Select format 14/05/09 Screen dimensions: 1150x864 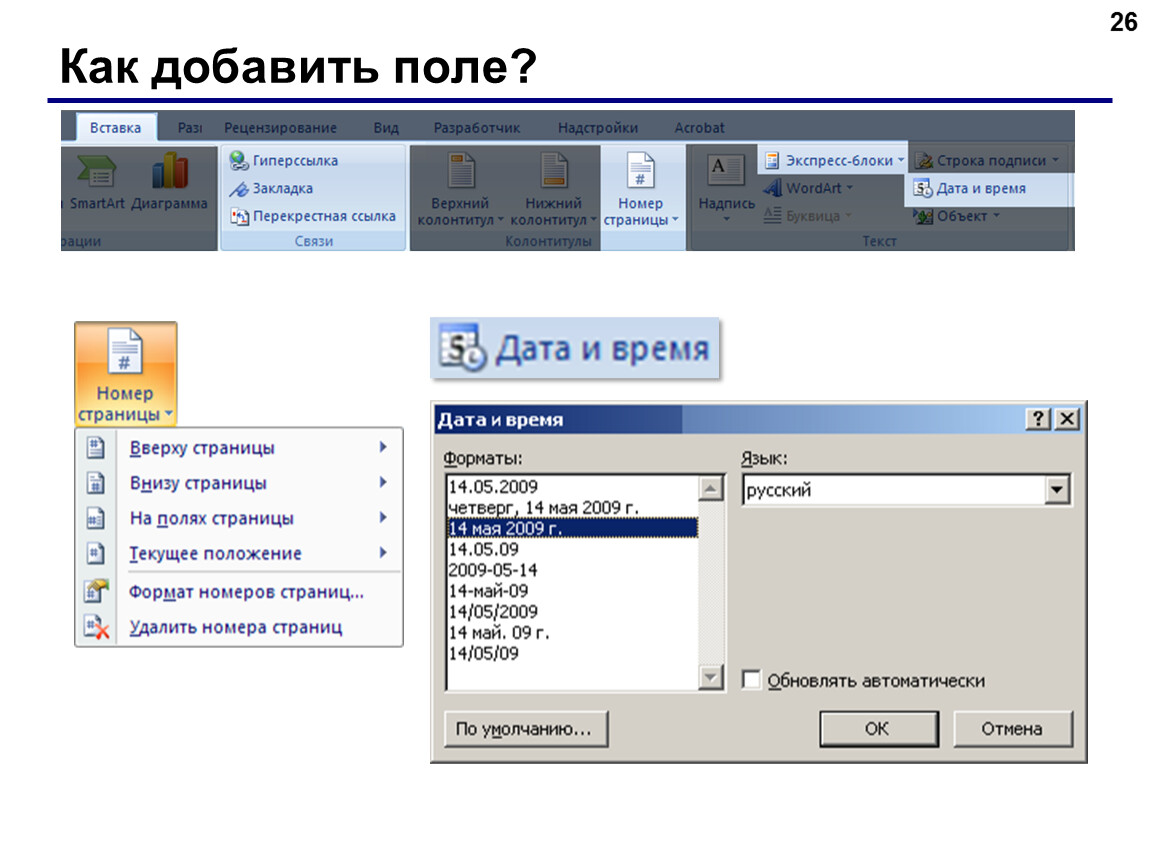(572, 653)
